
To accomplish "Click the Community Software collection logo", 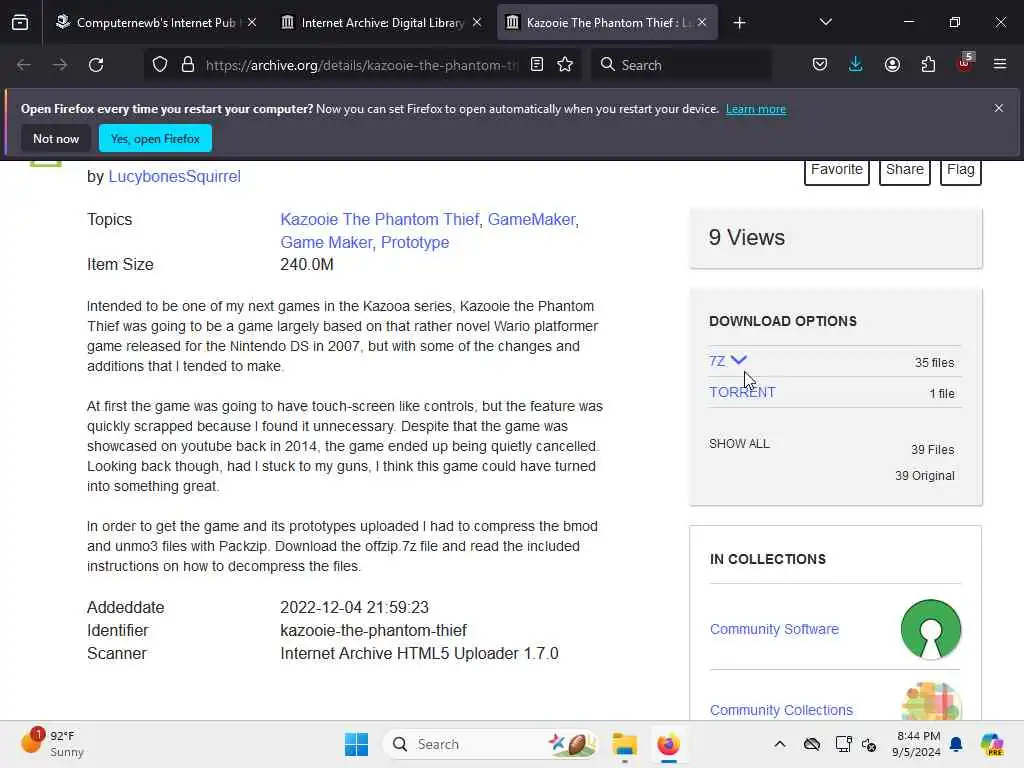I will [931, 630].
